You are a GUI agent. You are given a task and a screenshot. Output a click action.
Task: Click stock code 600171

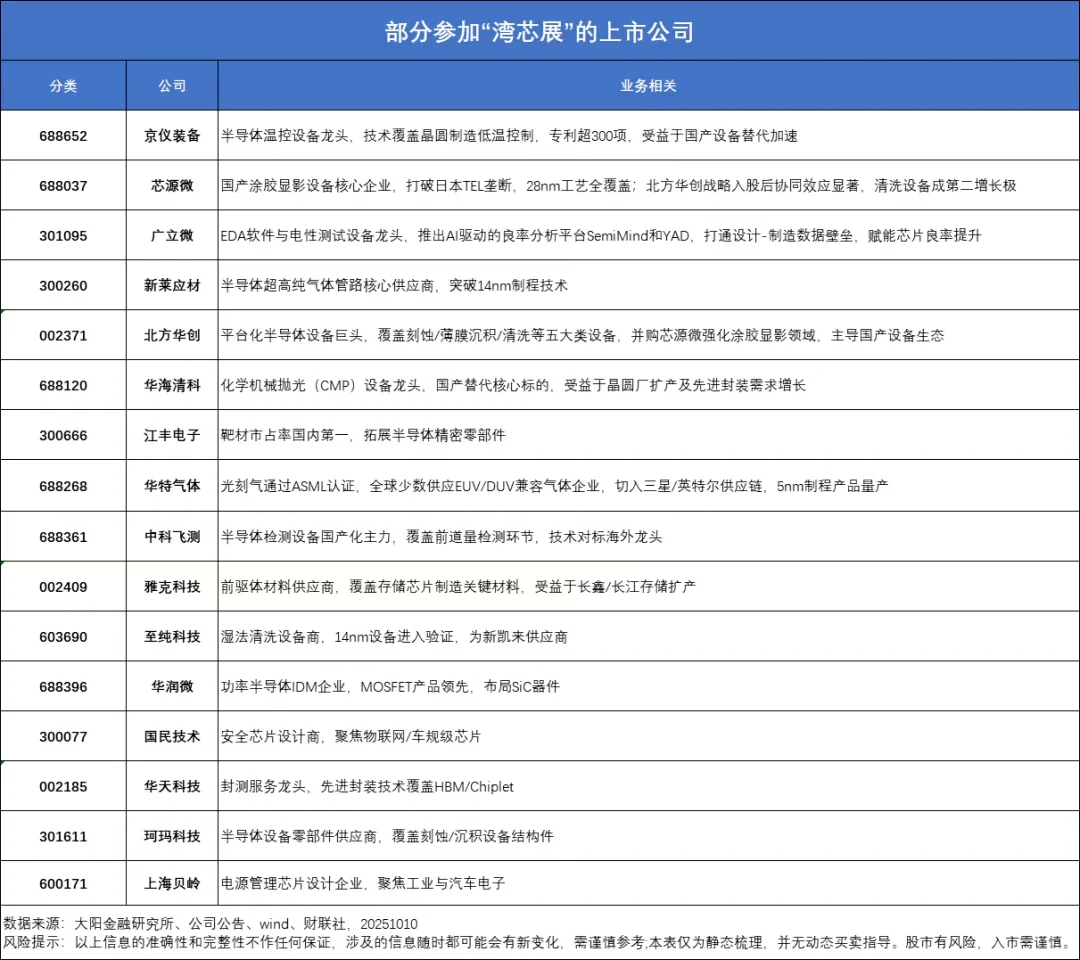pyautogui.click(x=63, y=884)
